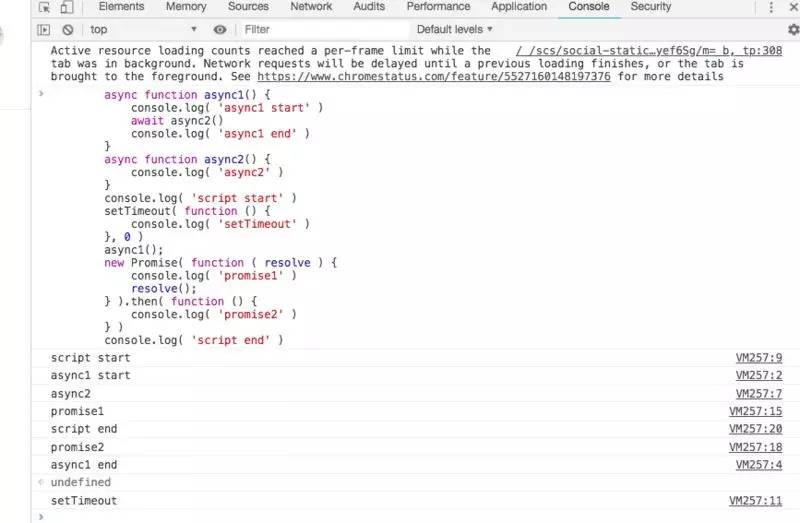
Task: Clear the console with the ban icon
Action: (67, 30)
